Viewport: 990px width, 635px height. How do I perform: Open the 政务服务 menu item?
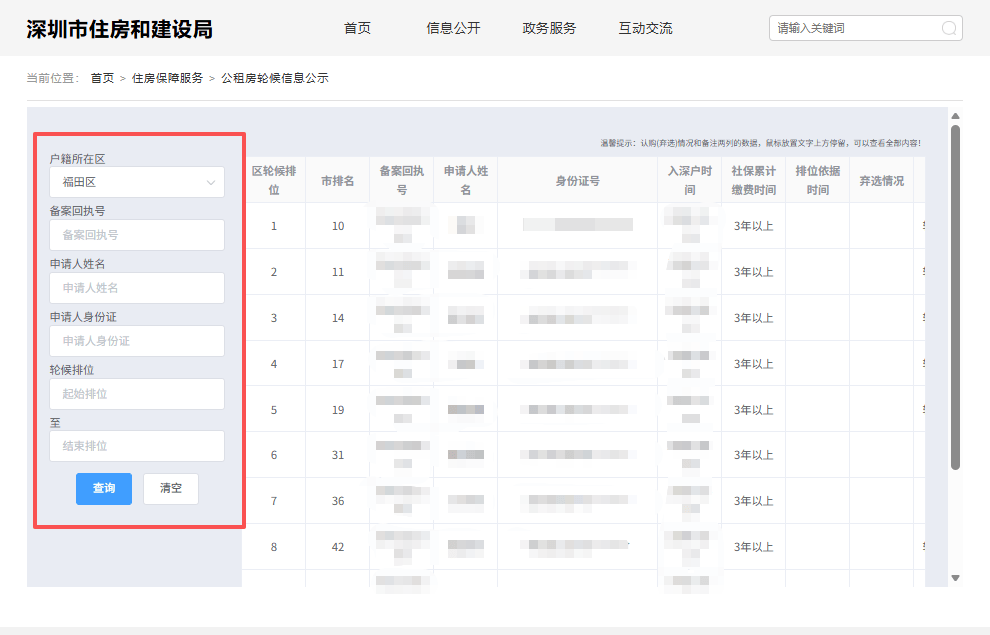[548, 28]
